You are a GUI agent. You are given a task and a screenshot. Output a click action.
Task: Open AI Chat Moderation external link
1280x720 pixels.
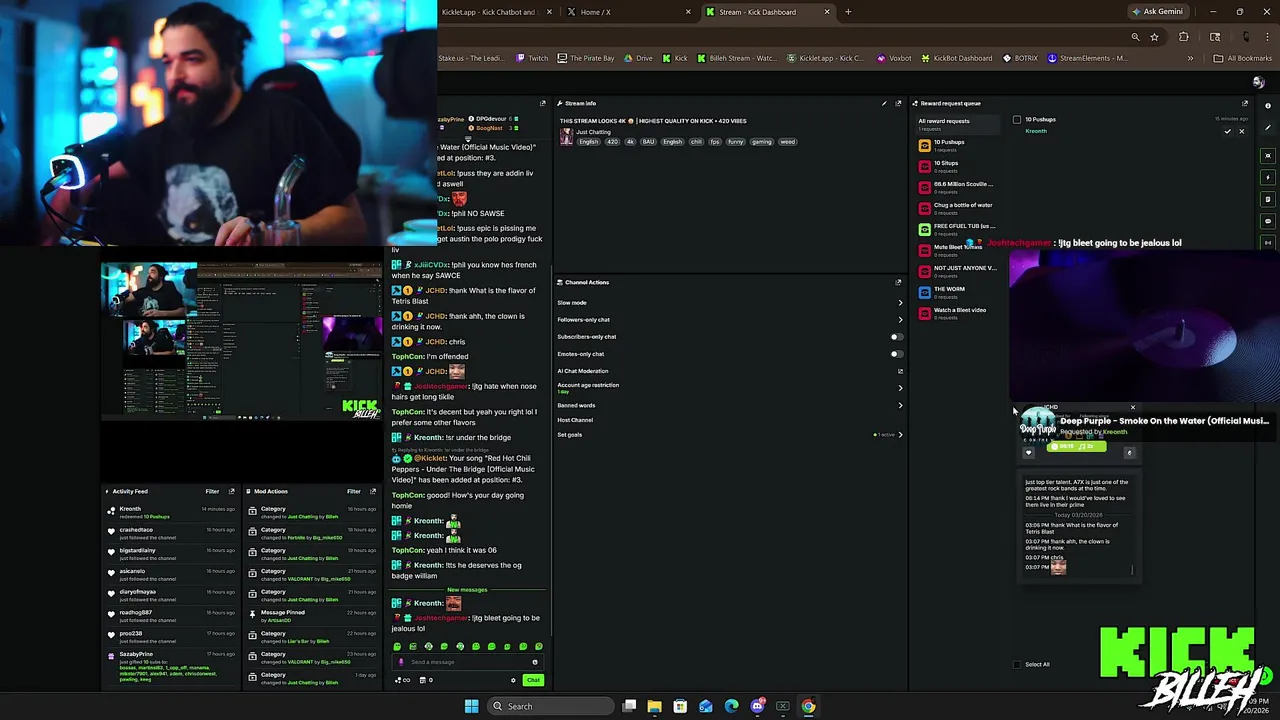[x=900, y=371]
